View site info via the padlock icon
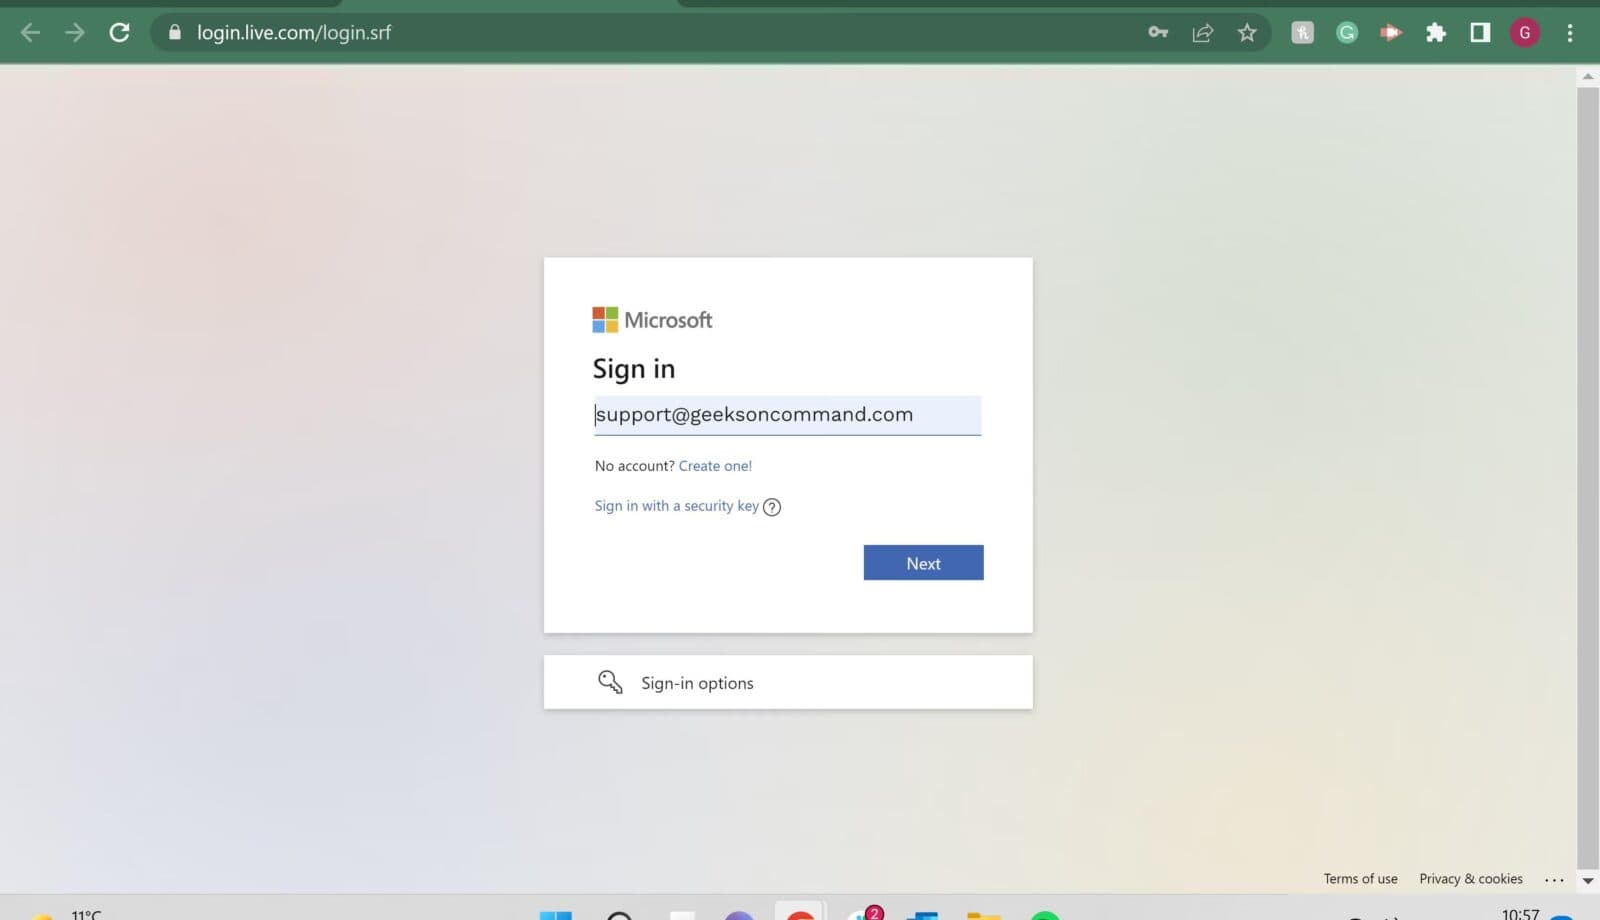The width and height of the screenshot is (1600, 920). point(175,33)
